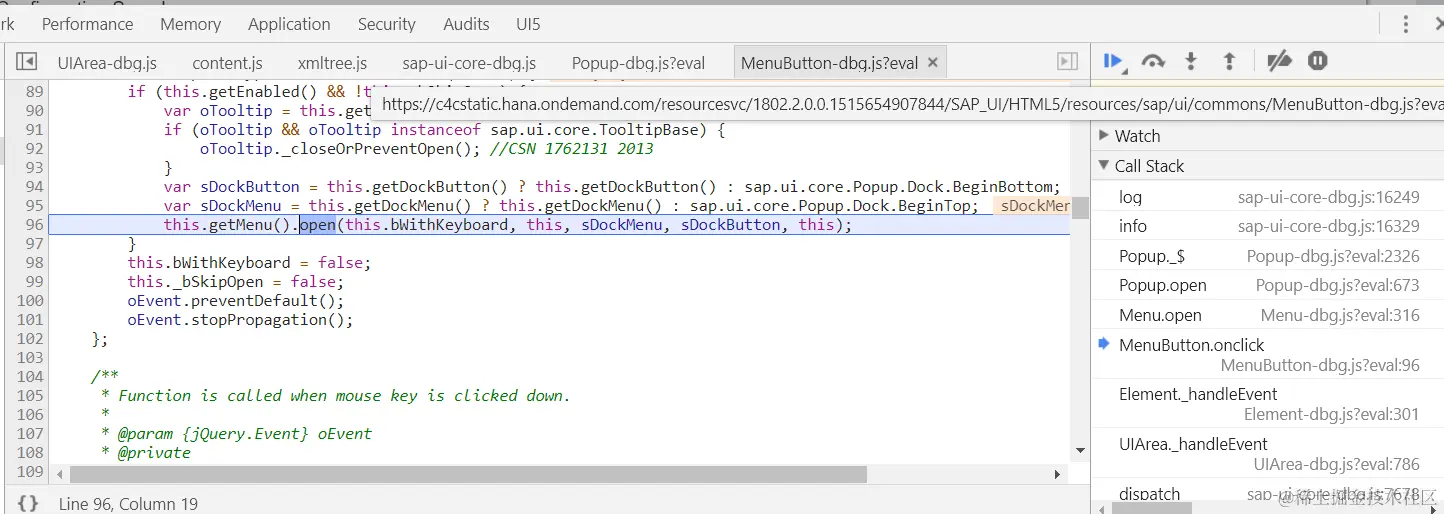The image size is (1444, 514).
Task: Deactivate breakpoints icon
Action: [1279, 62]
